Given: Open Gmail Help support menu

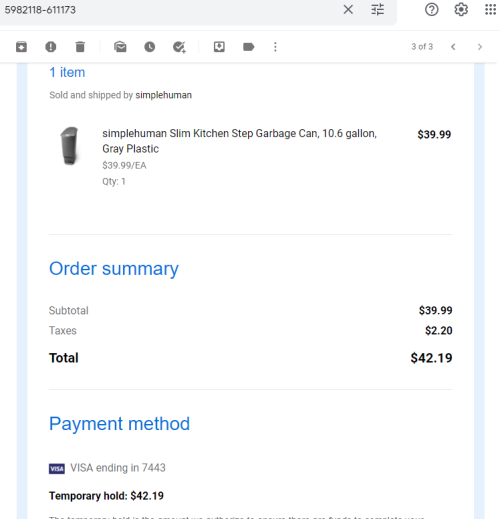Looking at the screenshot, I should pos(432,9).
